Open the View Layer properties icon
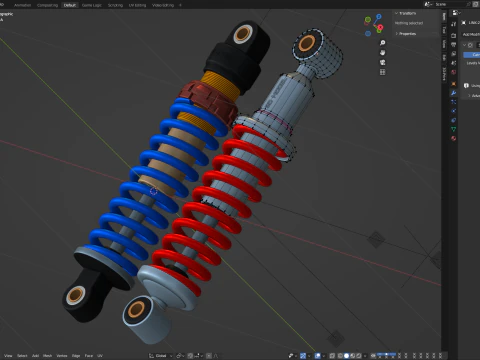Screen dimensions: 480x360 (453, 54)
